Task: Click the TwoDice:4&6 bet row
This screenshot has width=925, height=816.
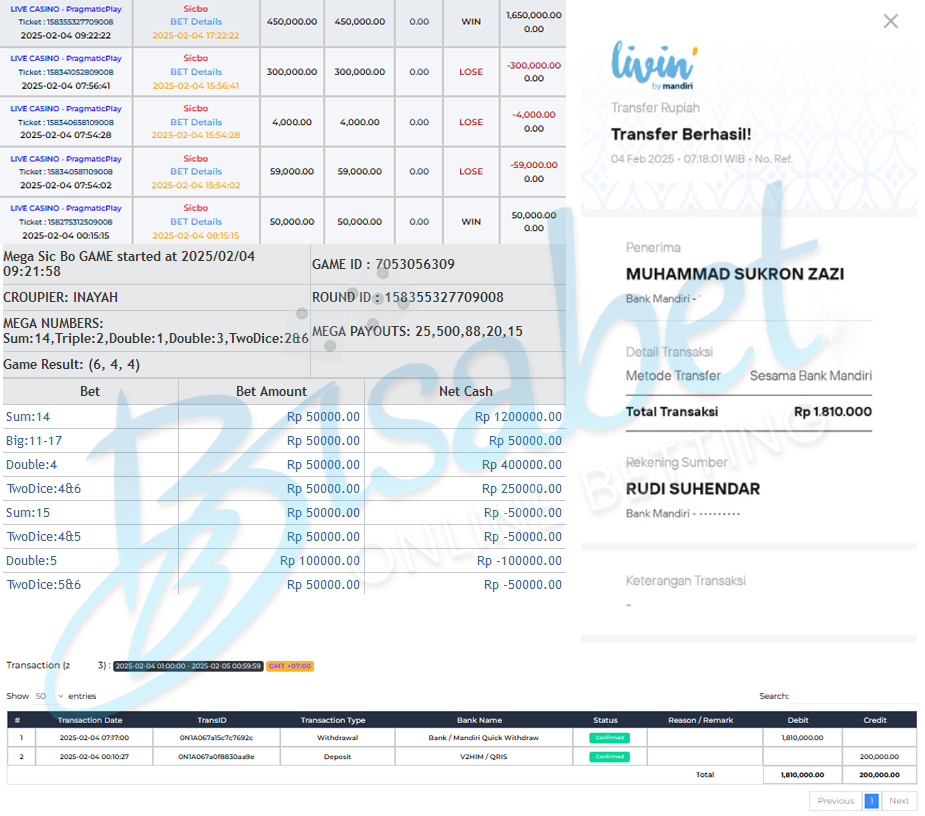Action: pos(284,489)
